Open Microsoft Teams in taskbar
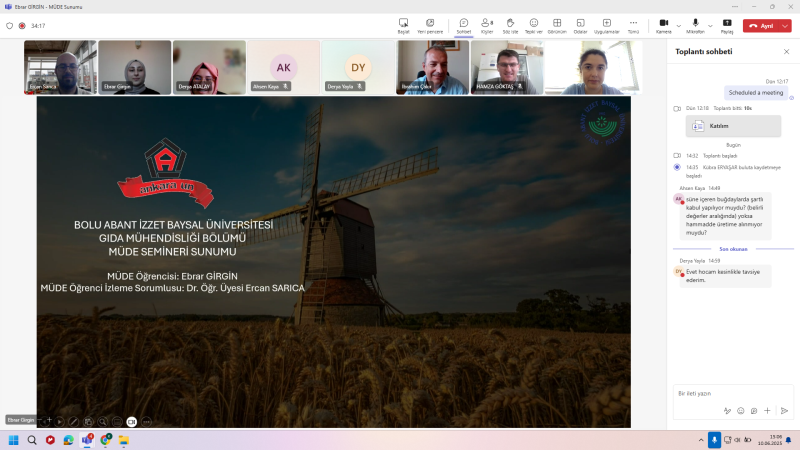 pos(87,440)
